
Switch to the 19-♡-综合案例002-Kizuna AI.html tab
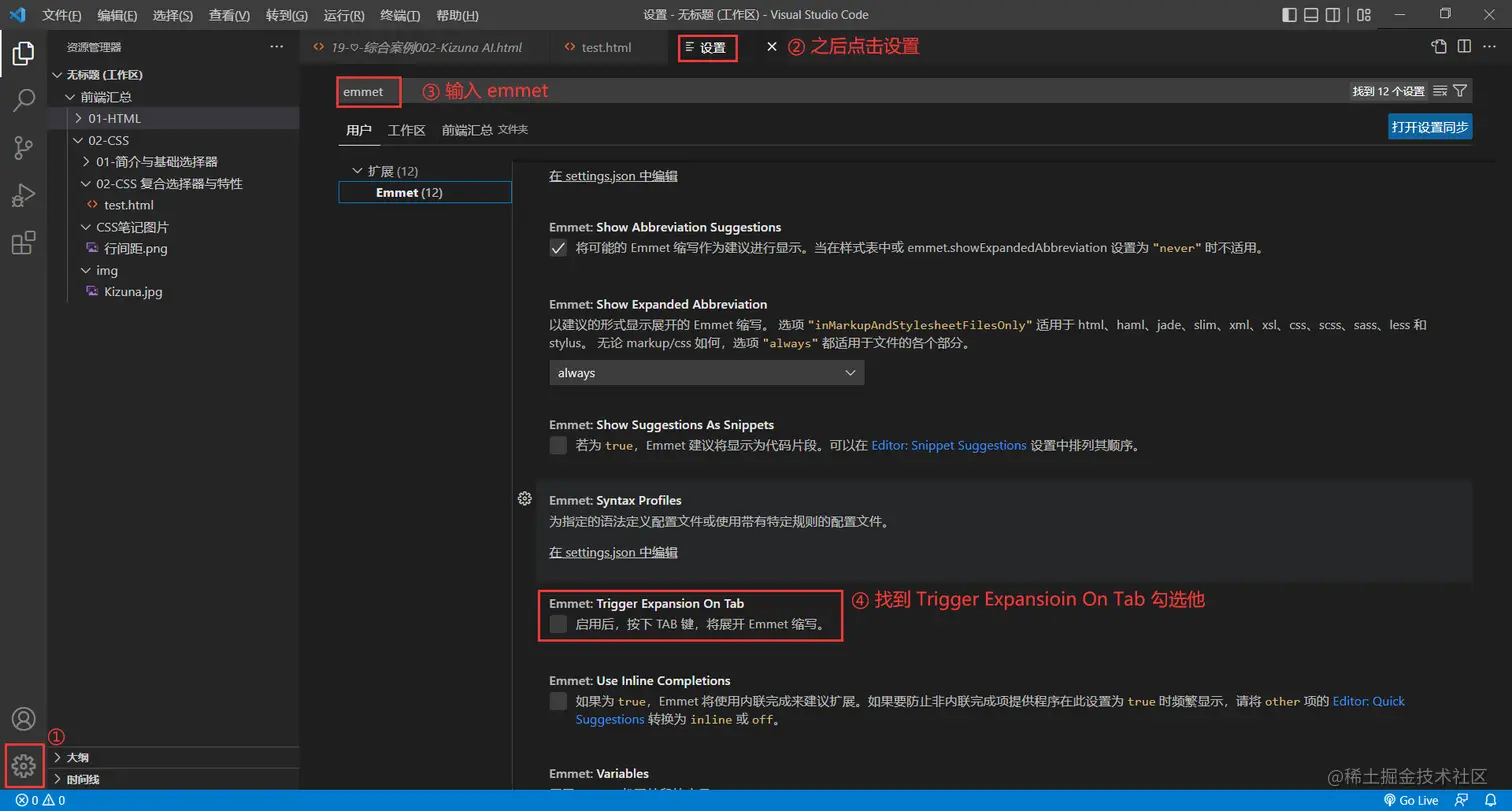pyautogui.click(x=425, y=47)
